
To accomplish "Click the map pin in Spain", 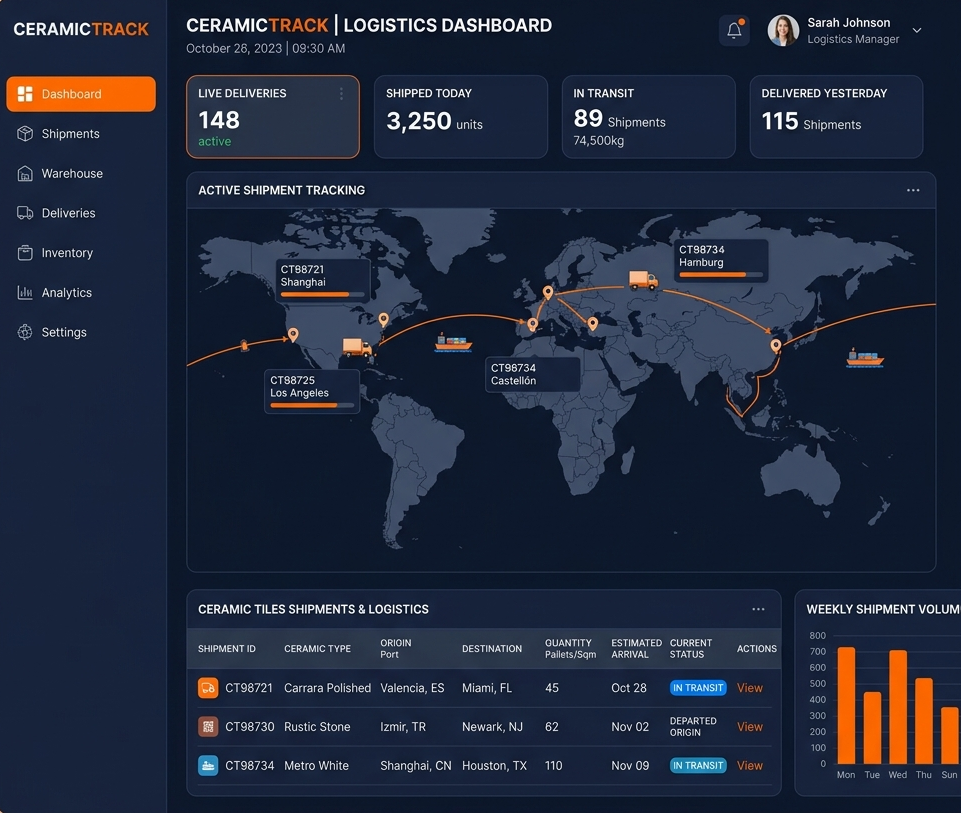I will click(x=533, y=324).
